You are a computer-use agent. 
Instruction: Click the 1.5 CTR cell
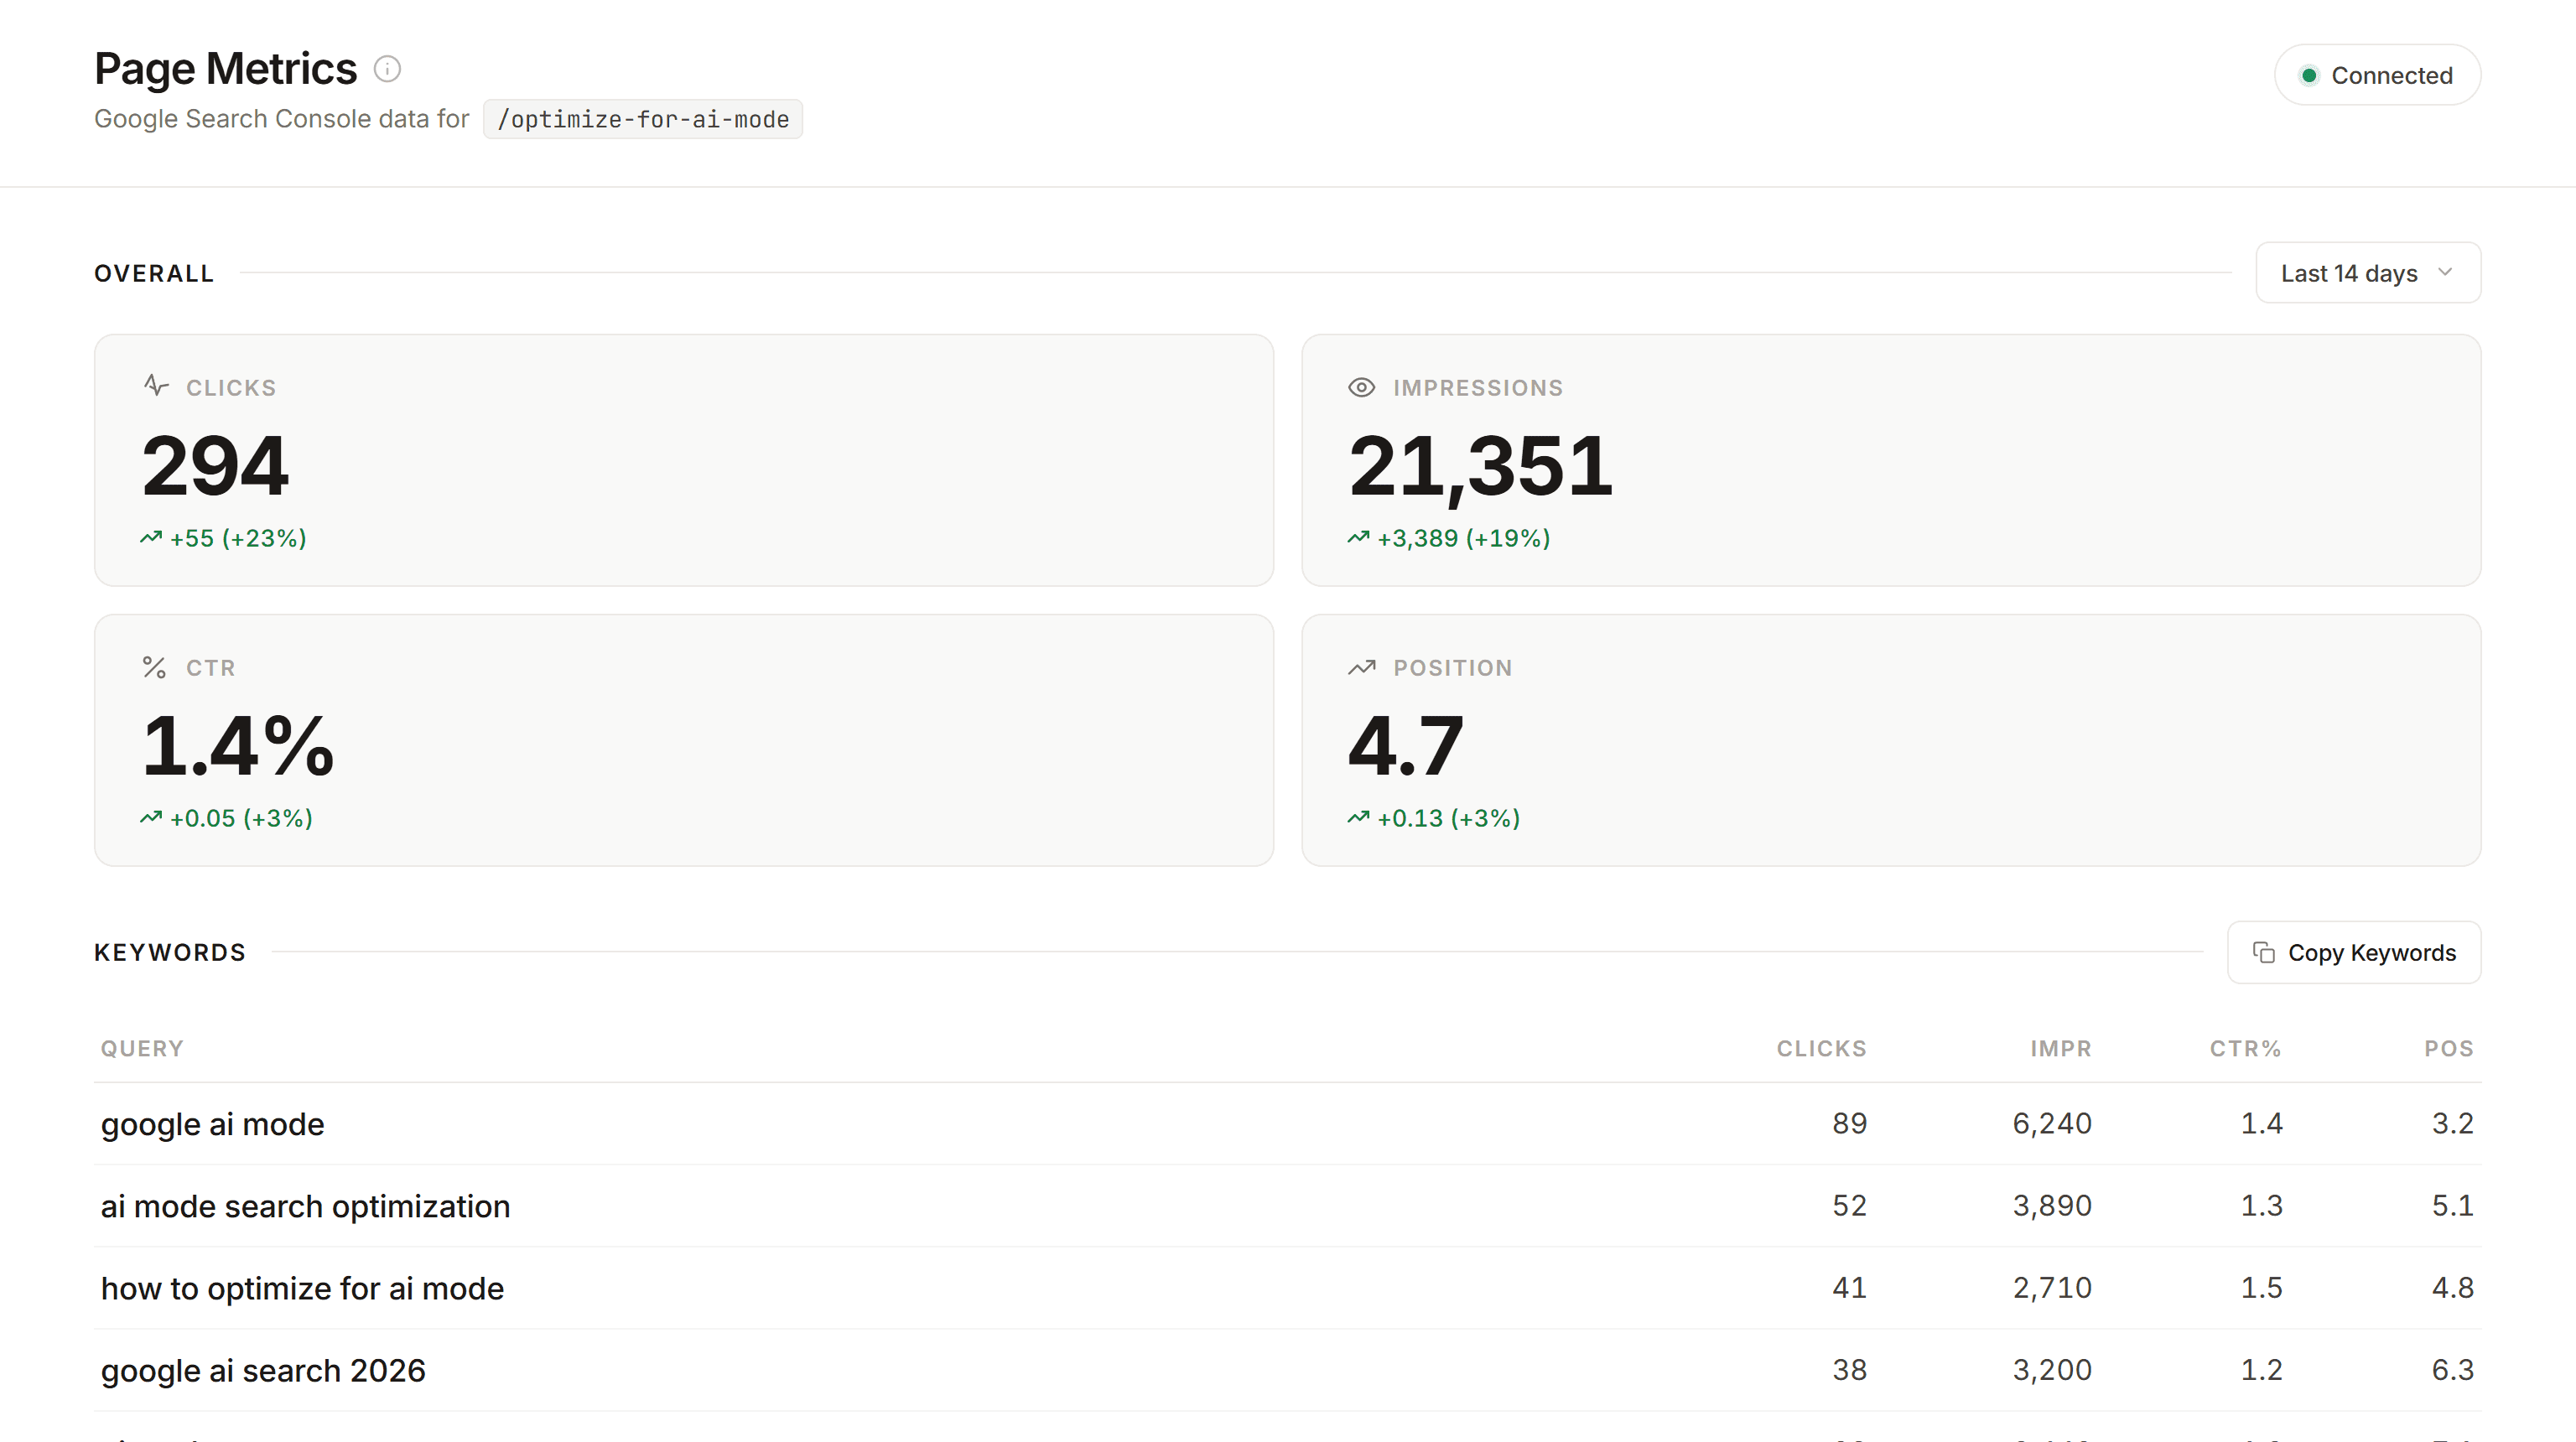2261,1287
